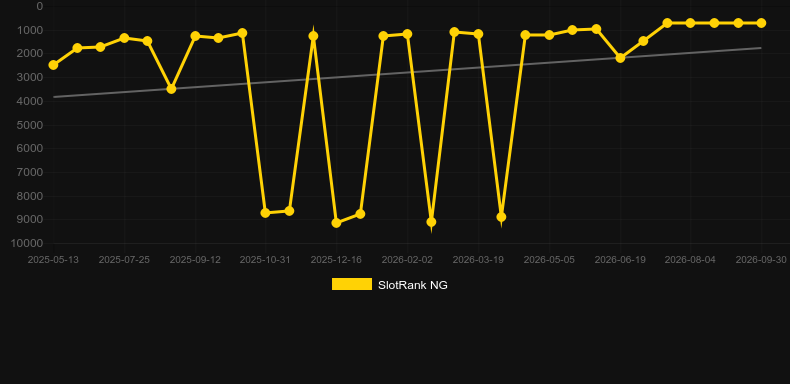Viewport: 790px width, 384px height.
Task: Click the 2026-08-04 x-axis label
Action: pyautogui.click(x=690, y=260)
